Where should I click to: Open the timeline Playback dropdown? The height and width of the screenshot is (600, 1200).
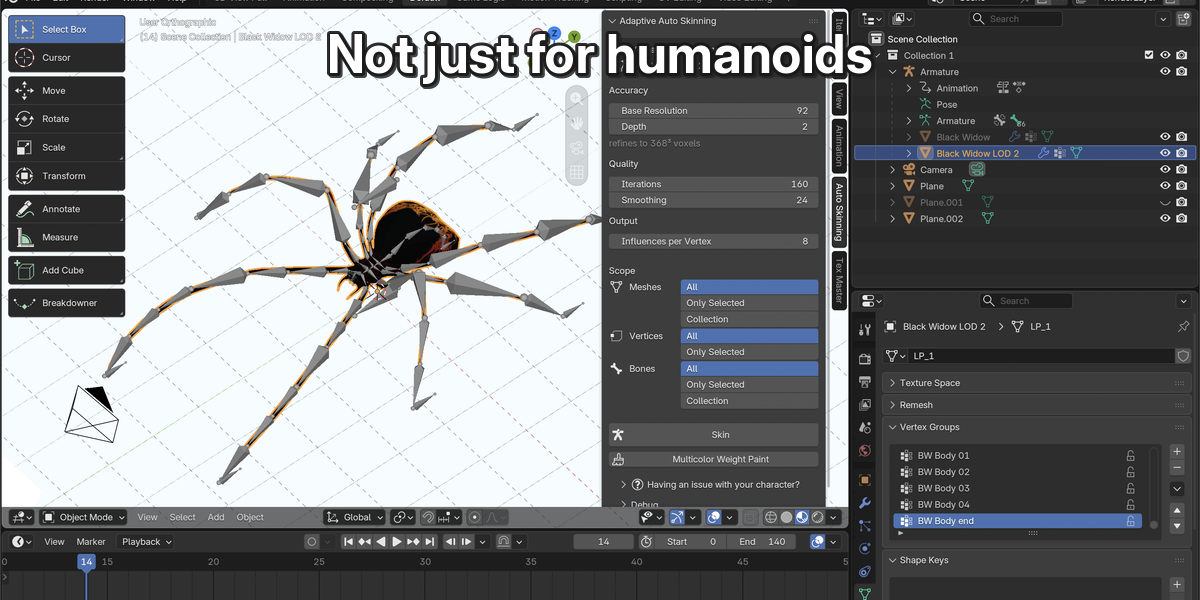tap(146, 542)
